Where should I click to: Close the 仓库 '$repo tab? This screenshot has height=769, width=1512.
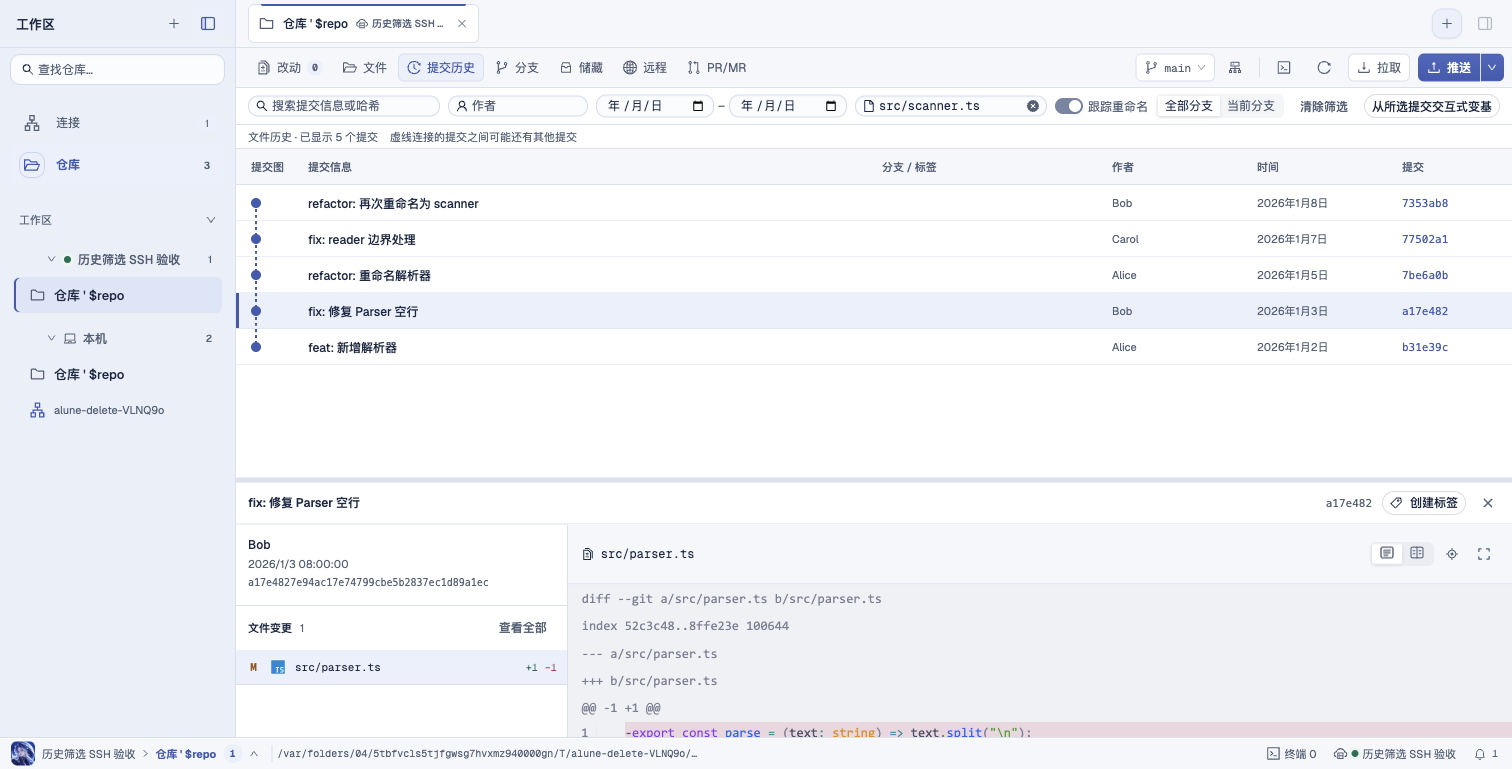point(461,23)
